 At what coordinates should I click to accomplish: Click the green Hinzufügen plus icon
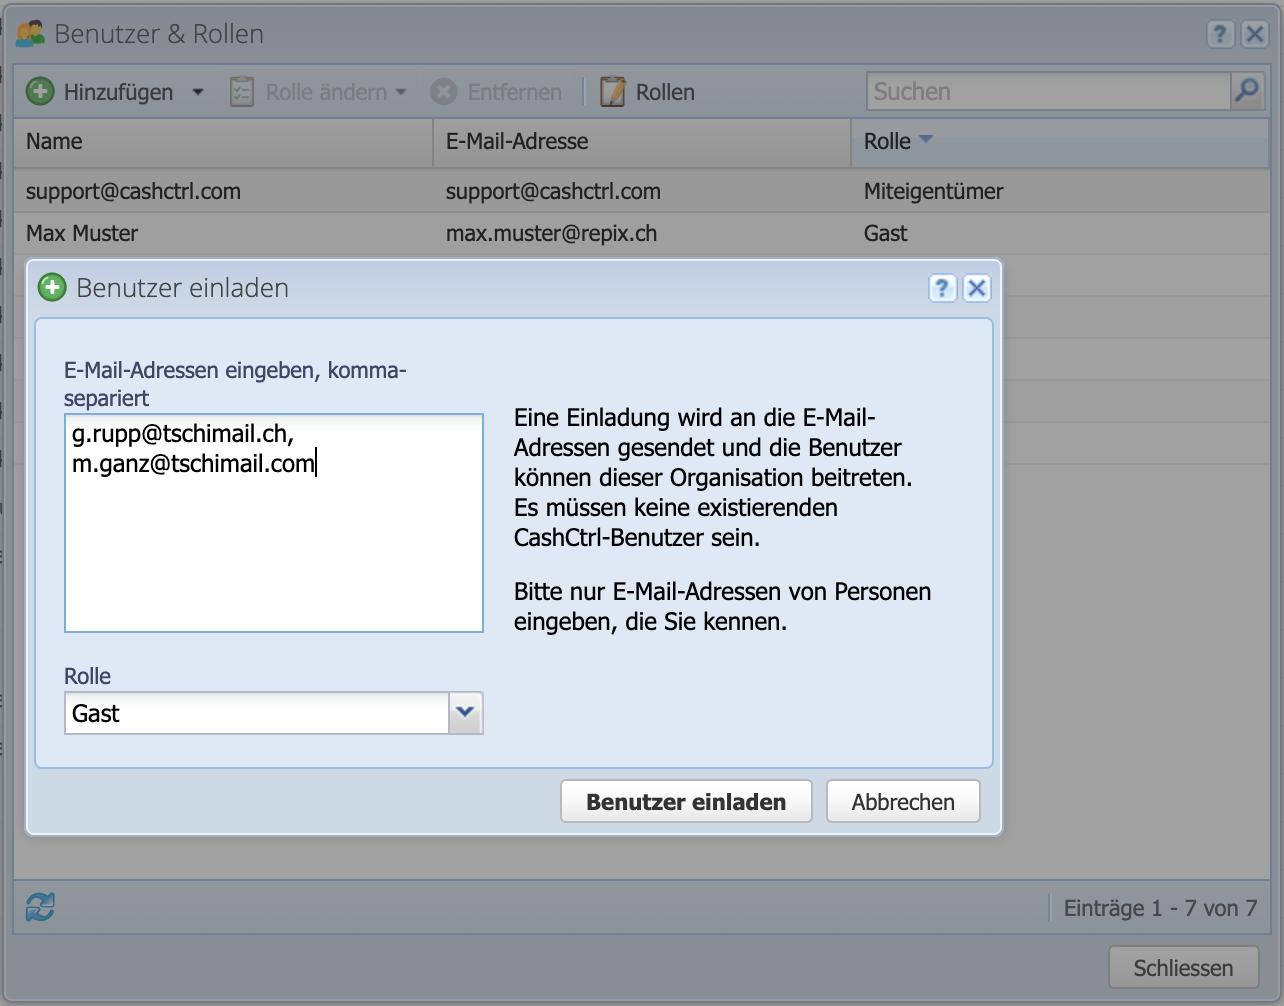click(x=39, y=91)
